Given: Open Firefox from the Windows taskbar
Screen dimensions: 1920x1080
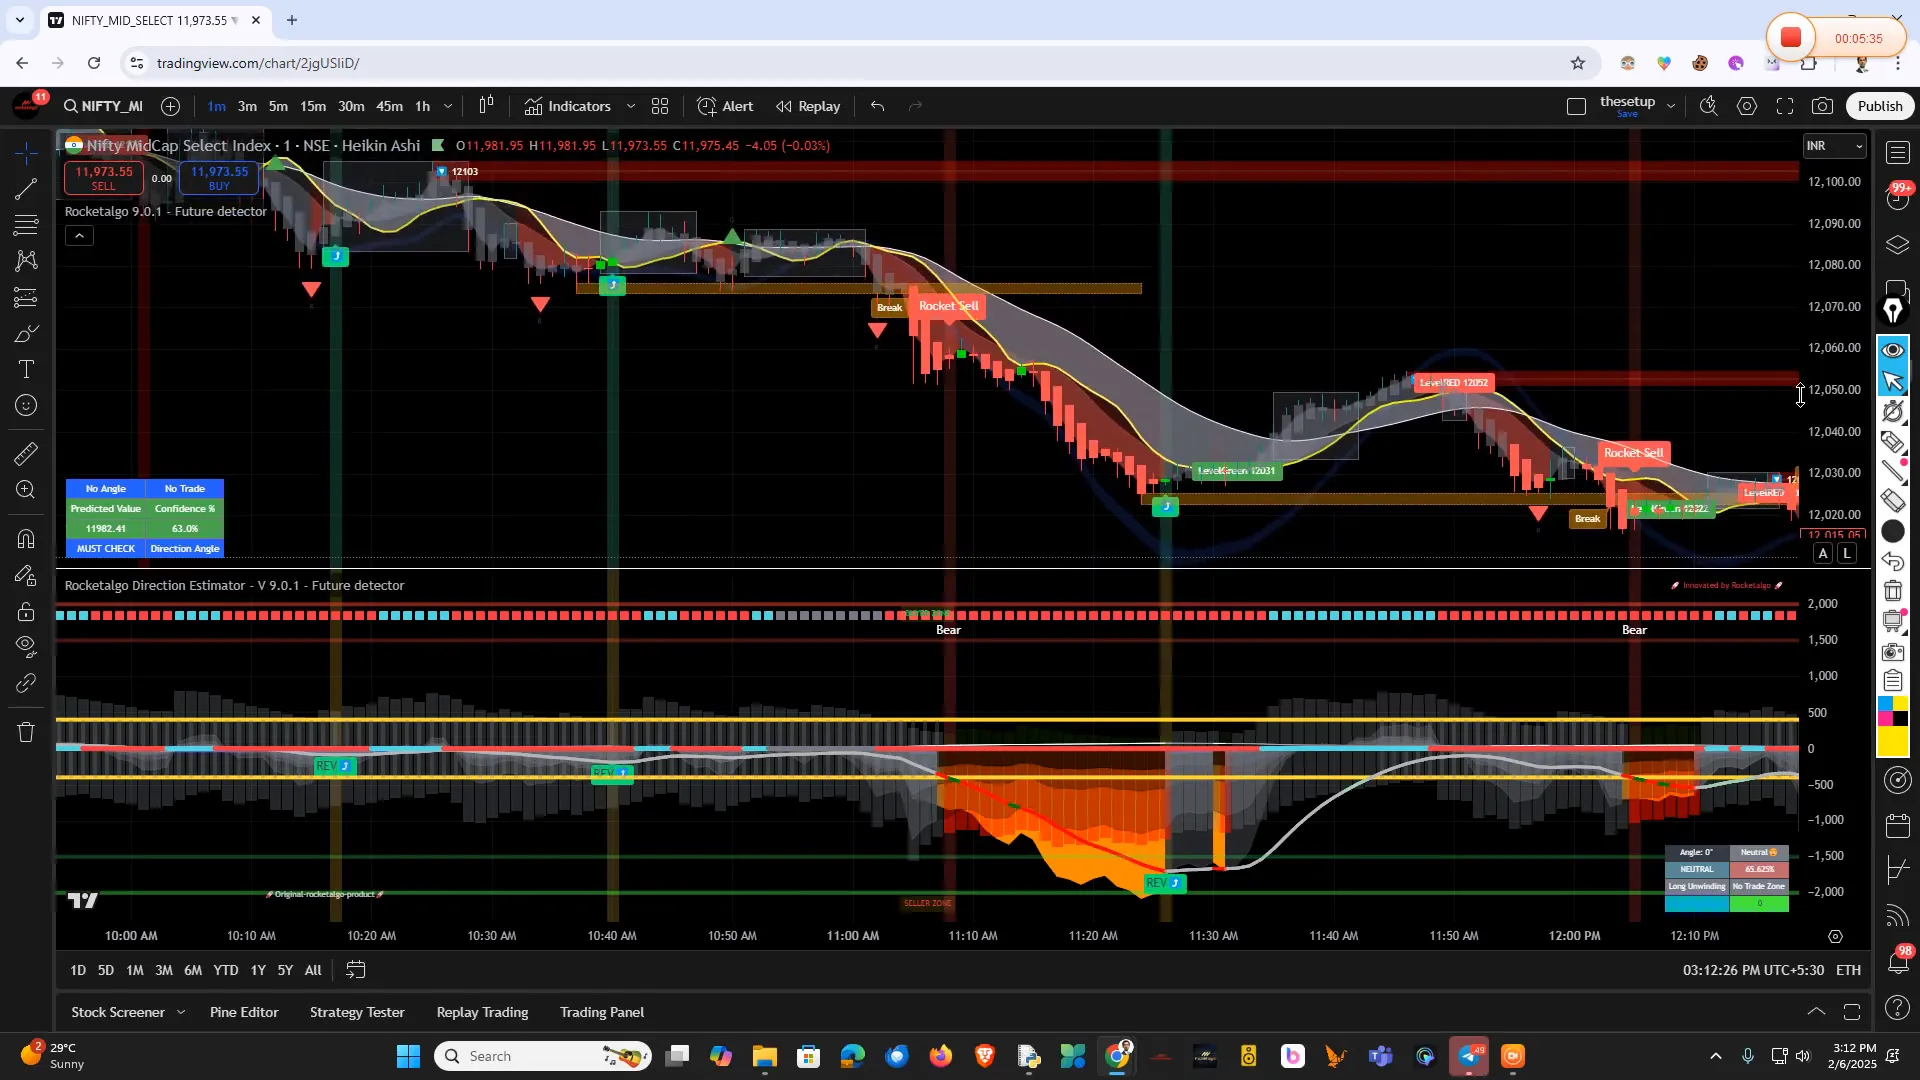Looking at the screenshot, I should tap(940, 1055).
